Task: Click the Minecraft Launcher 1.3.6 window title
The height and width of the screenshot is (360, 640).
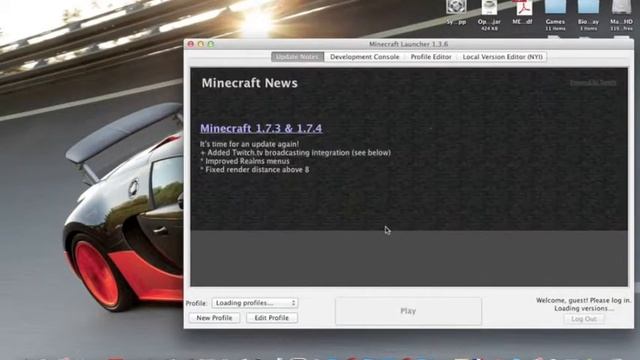Action: click(409, 44)
